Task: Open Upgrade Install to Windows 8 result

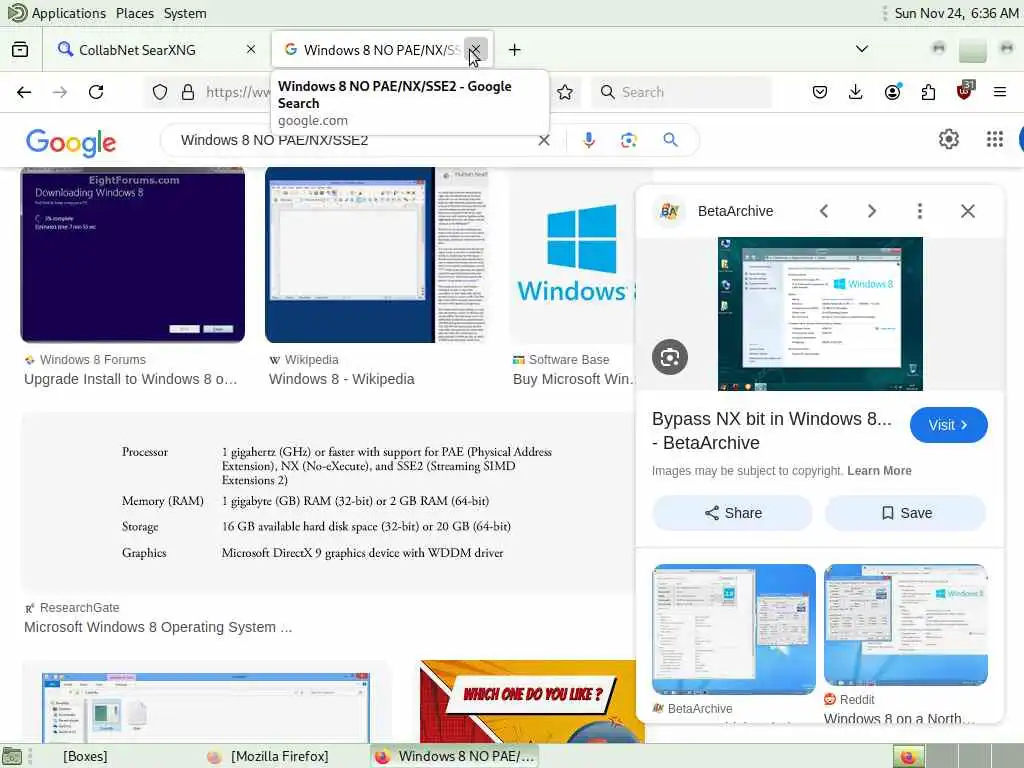Action: pyautogui.click(x=131, y=379)
